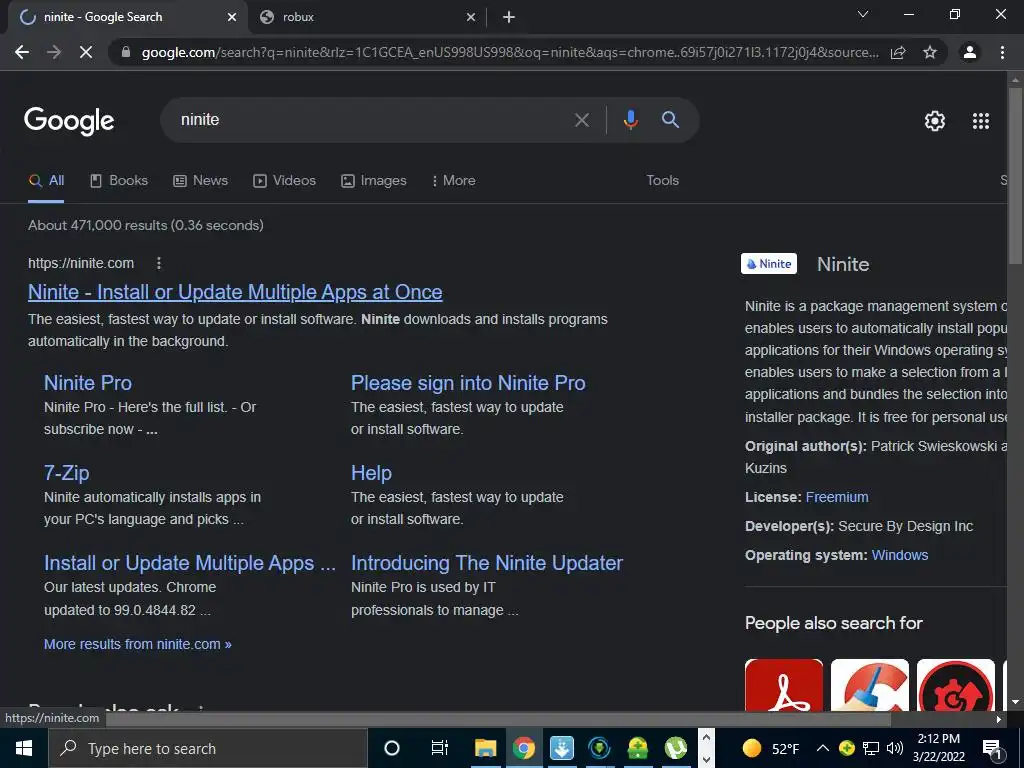Open the Google apps grid
Viewport: 1024px width, 768px height.
tap(981, 121)
